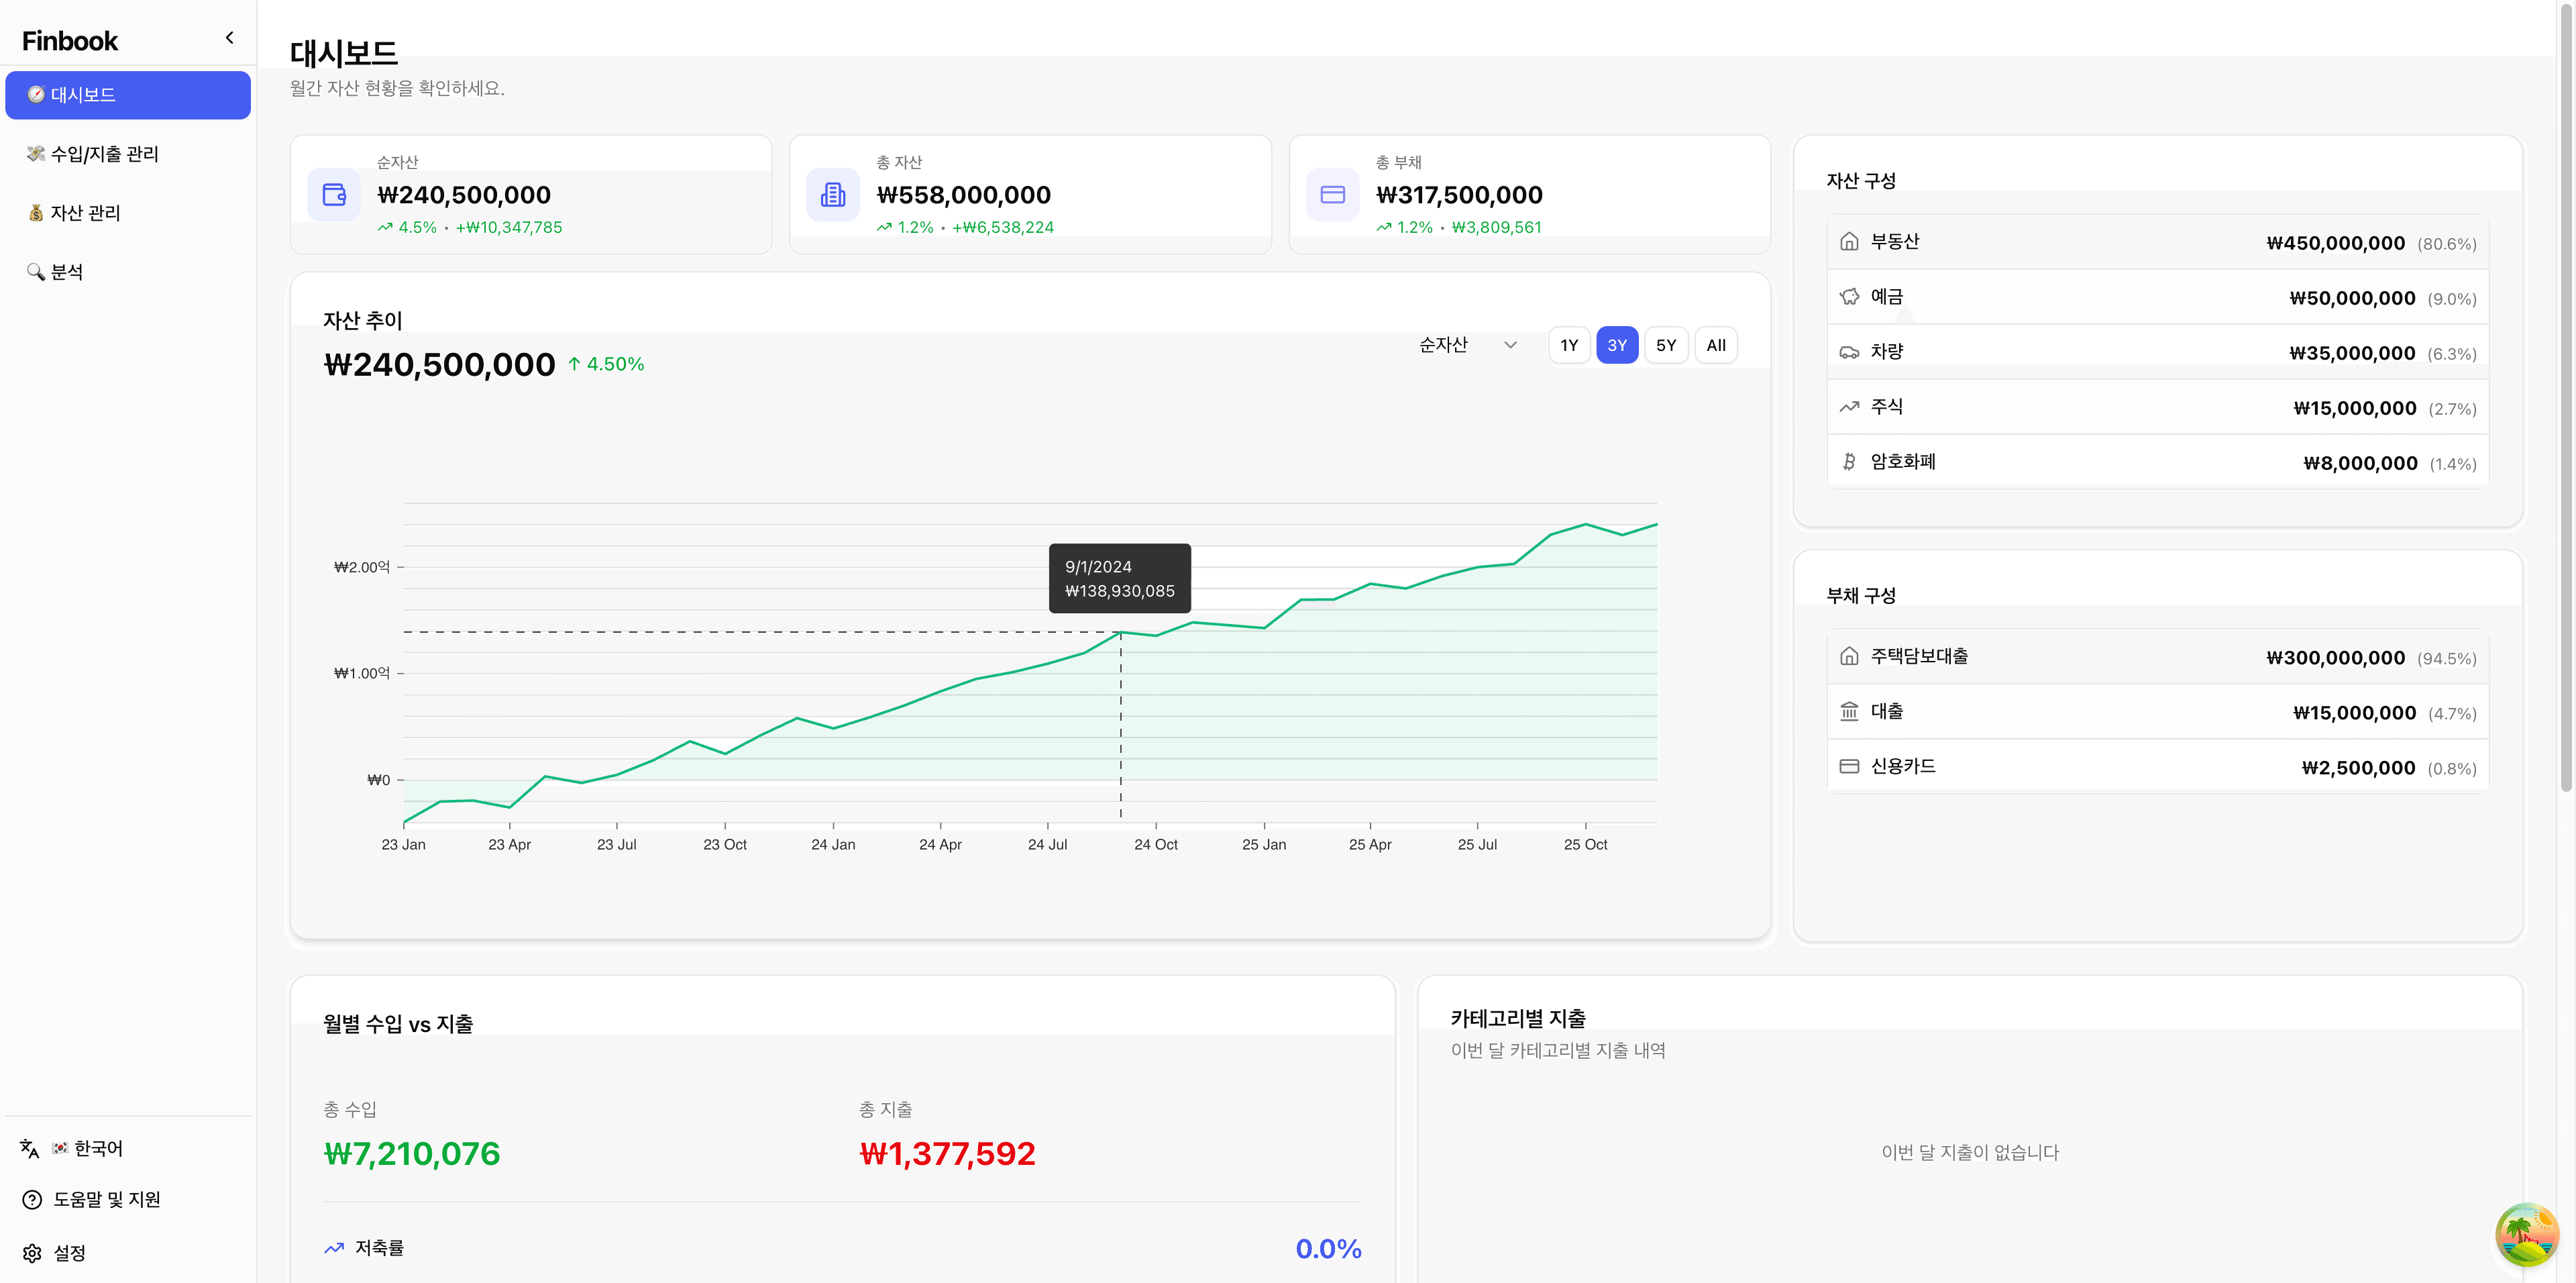Click the bank icon beside 대출
This screenshot has width=2576, height=1283.
tap(1849, 712)
